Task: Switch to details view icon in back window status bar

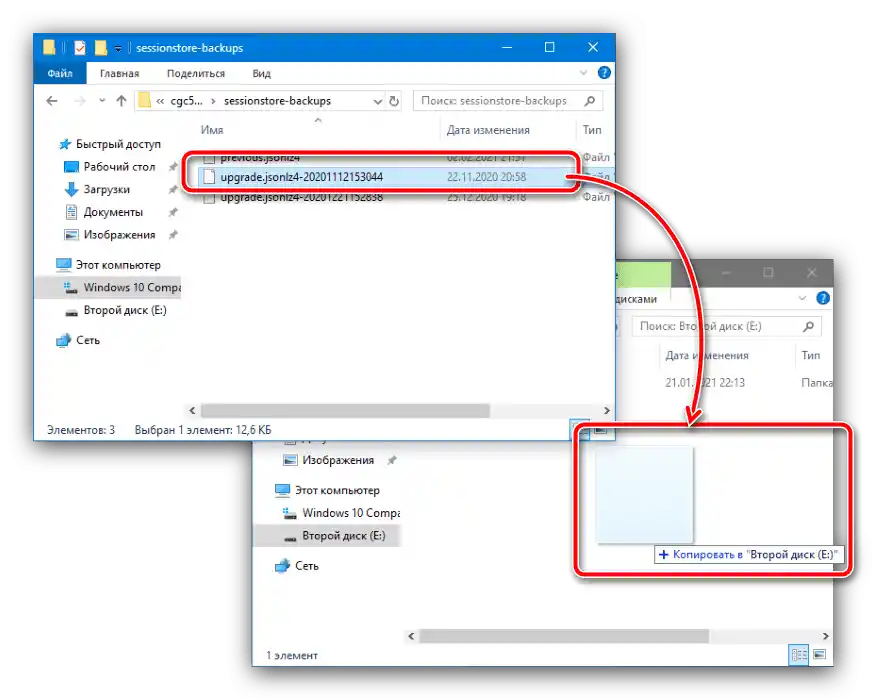Action: pyautogui.click(x=799, y=655)
